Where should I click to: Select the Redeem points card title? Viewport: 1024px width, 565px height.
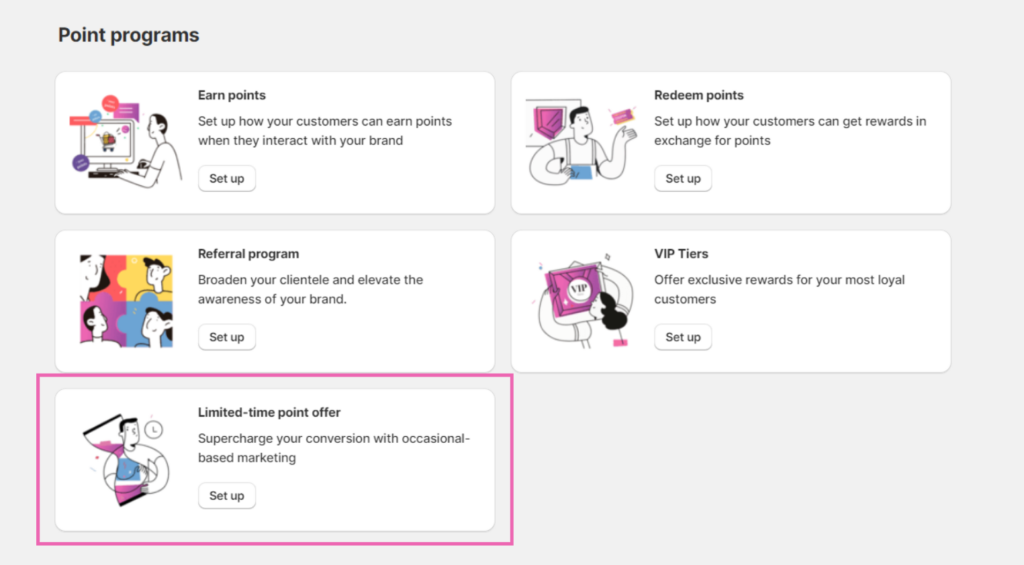coord(699,95)
